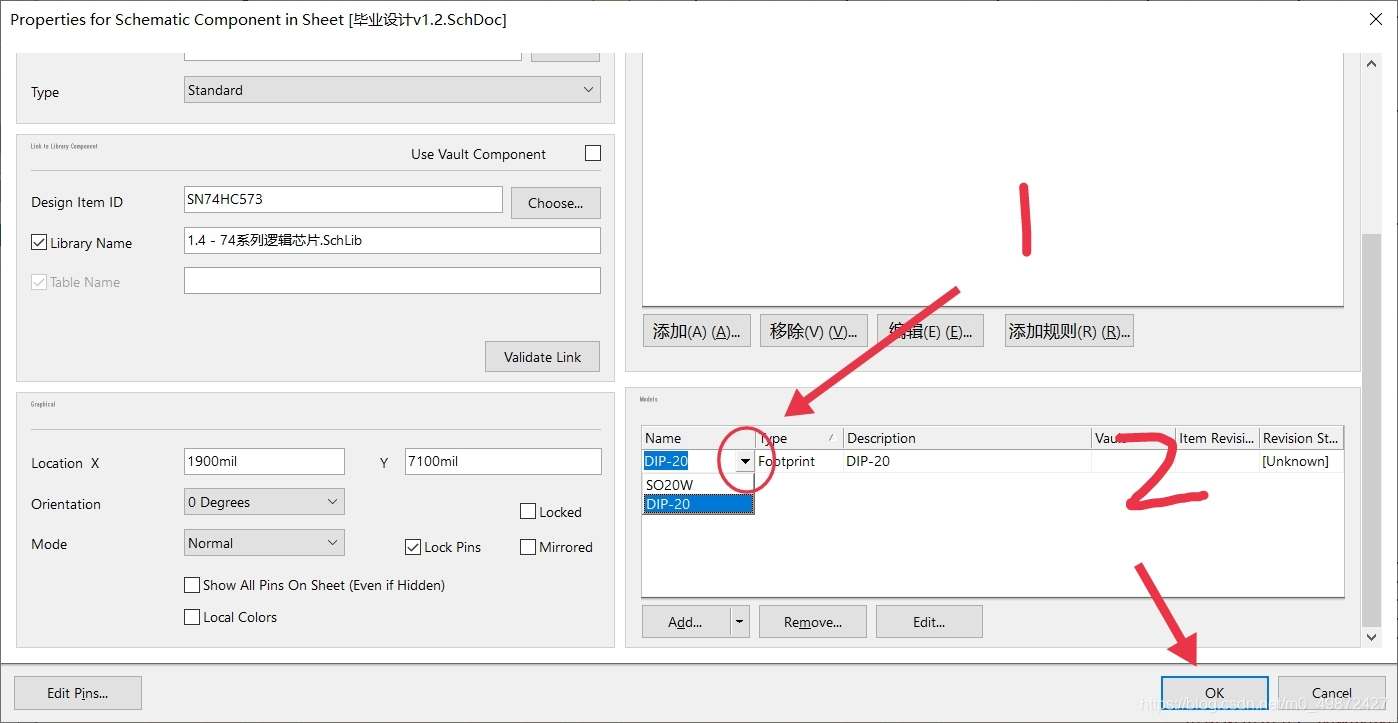Open the Add model dropdown arrow
The height and width of the screenshot is (723, 1398).
pyautogui.click(x=740, y=622)
